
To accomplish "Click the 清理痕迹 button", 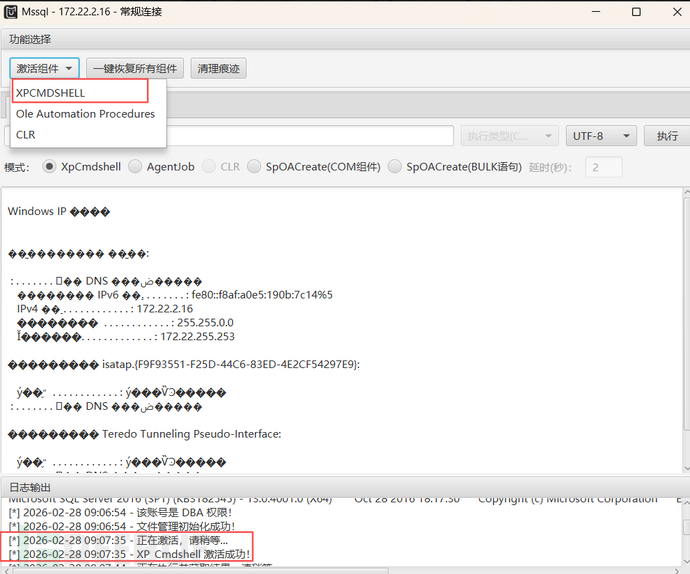I will click(x=219, y=68).
